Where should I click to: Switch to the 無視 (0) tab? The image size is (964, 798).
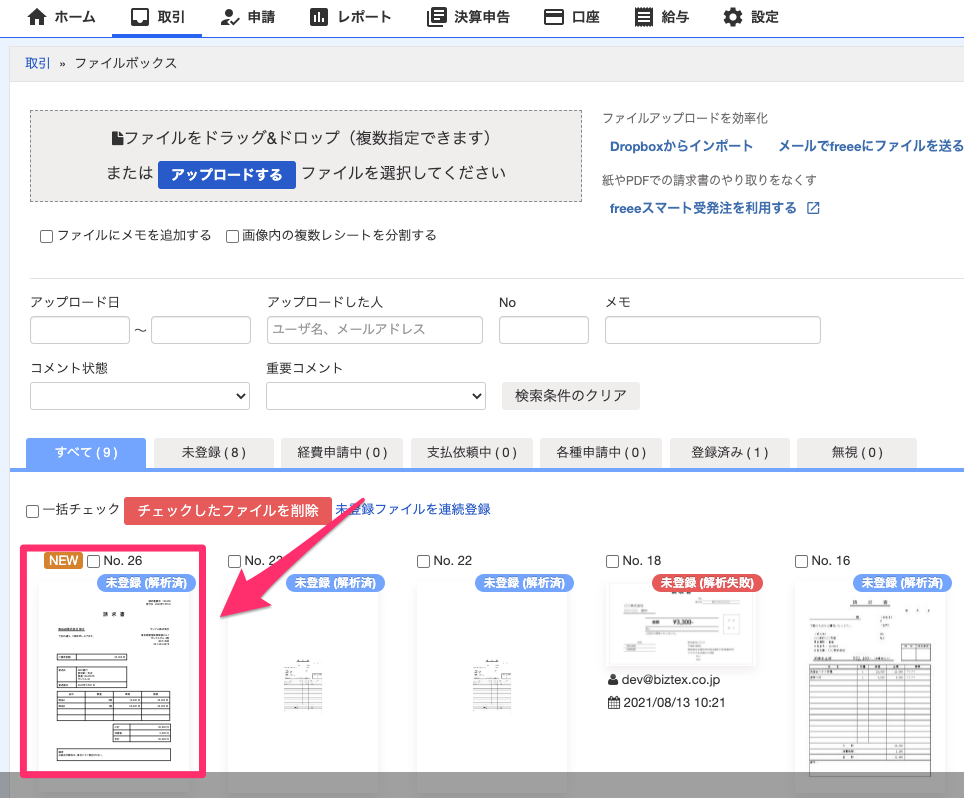856,452
